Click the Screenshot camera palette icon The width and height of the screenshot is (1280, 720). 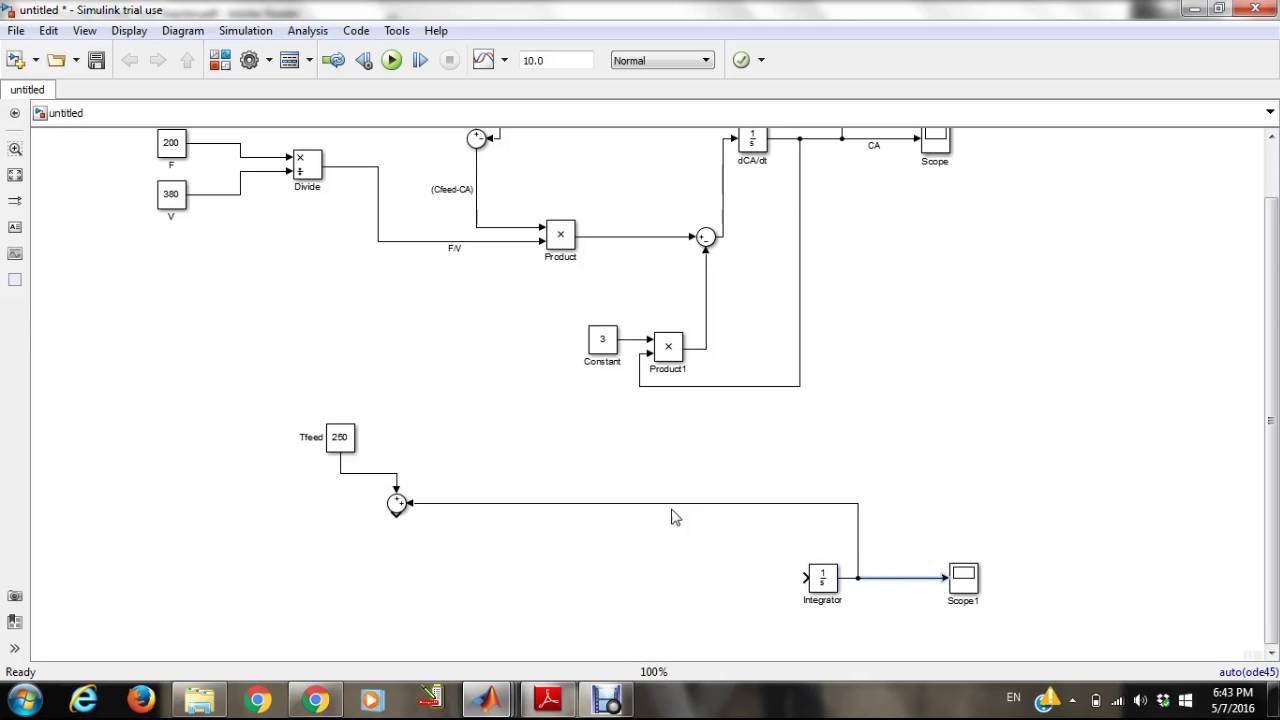tap(15, 596)
